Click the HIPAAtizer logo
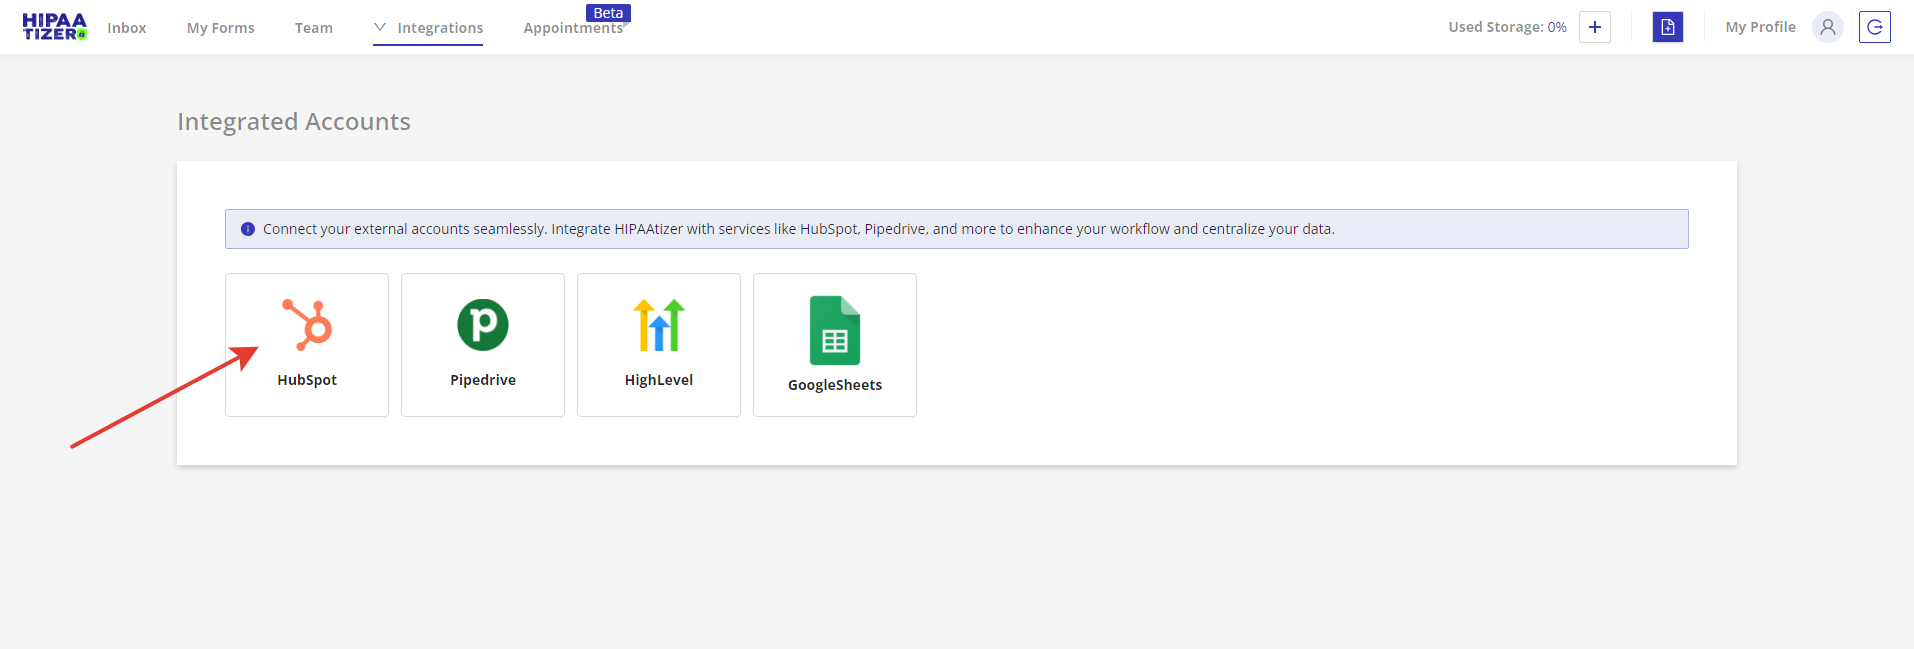Viewport: 1914px width, 649px height. click(55, 27)
